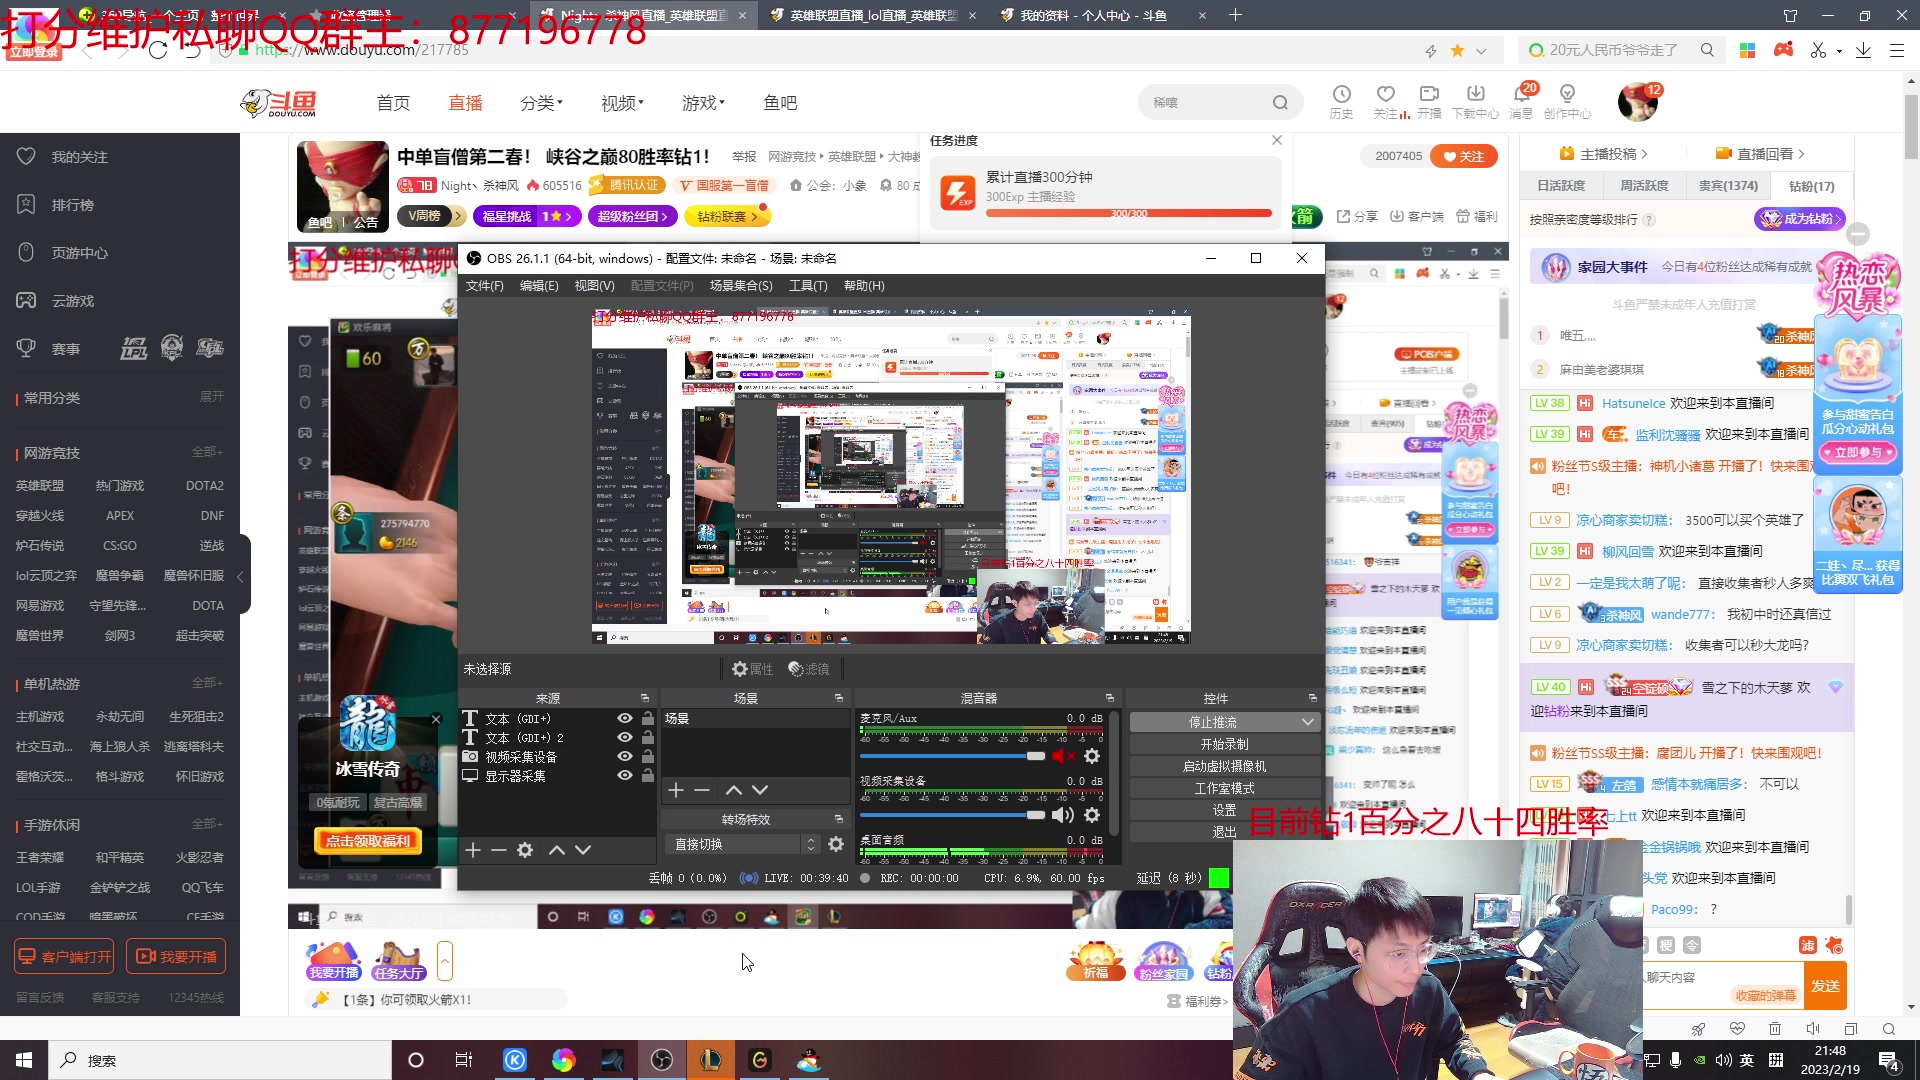Screen dimensions: 1920x1080
Task: Unmute the 麦克风/Aux speaker icon
Action: click(x=1063, y=756)
